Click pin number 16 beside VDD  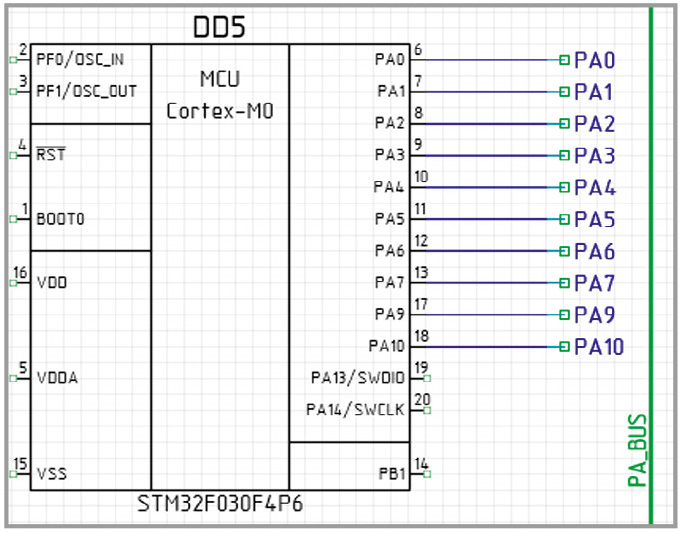pyautogui.click(x=20, y=272)
